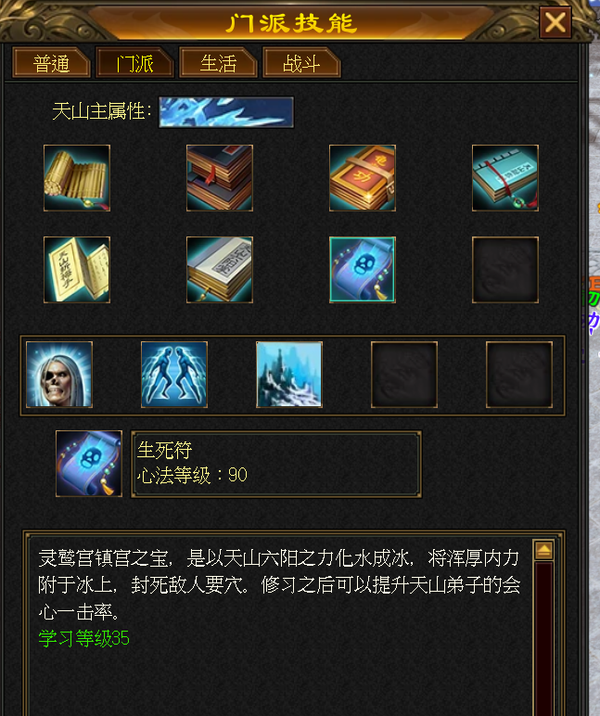The image size is (600, 716).
Task: Click the white-covered book skill icon
Action: [220, 269]
